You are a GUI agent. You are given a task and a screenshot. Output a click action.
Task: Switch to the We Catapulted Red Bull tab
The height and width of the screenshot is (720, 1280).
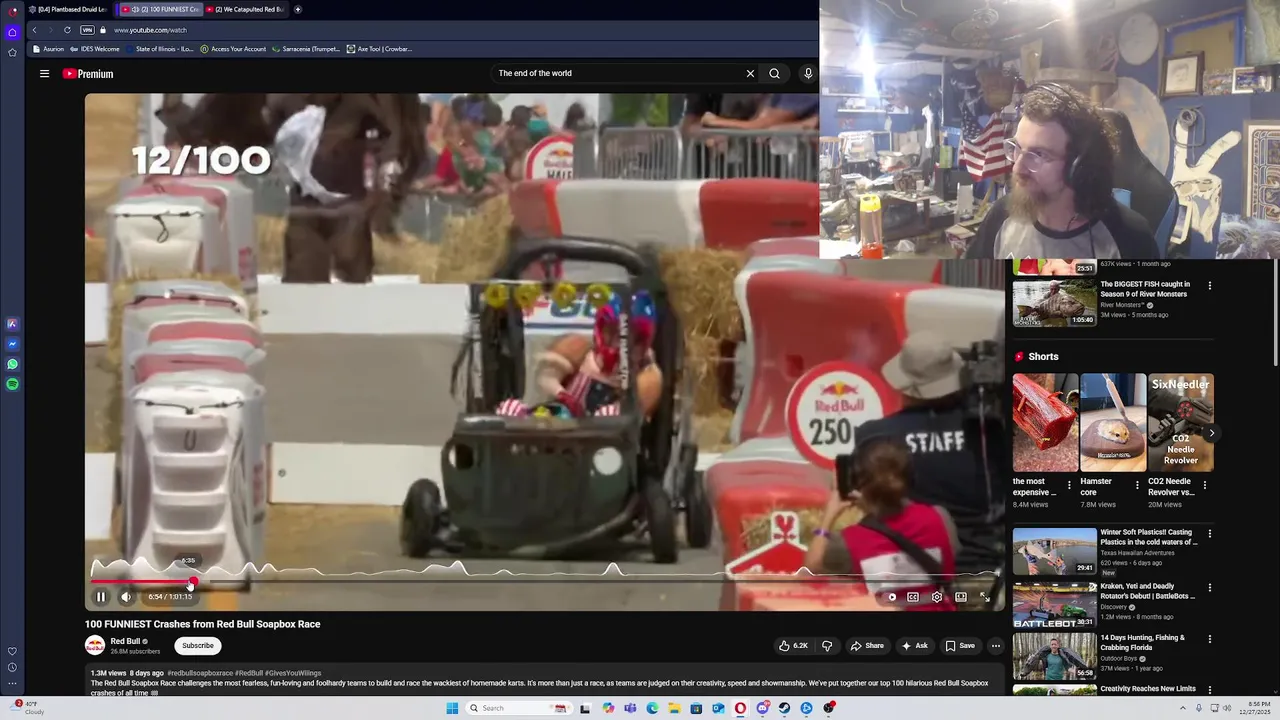tap(245, 9)
